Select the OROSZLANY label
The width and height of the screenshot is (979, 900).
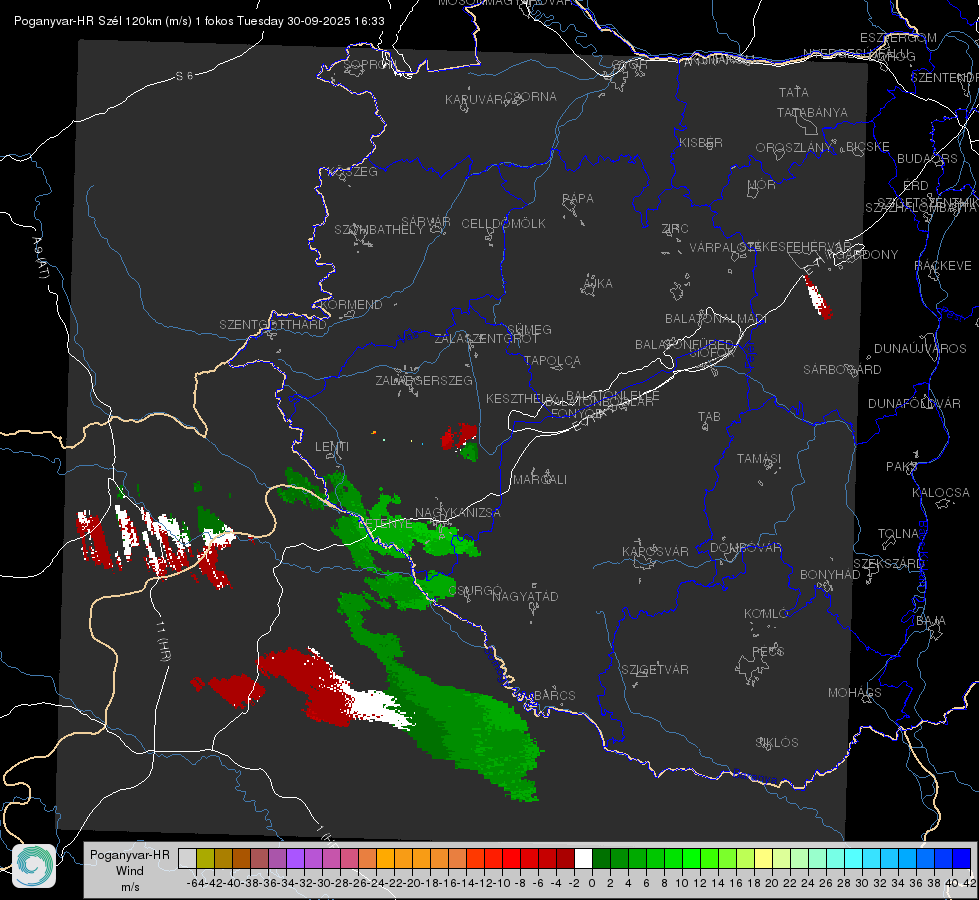pyautogui.click(x=794, y=147)
